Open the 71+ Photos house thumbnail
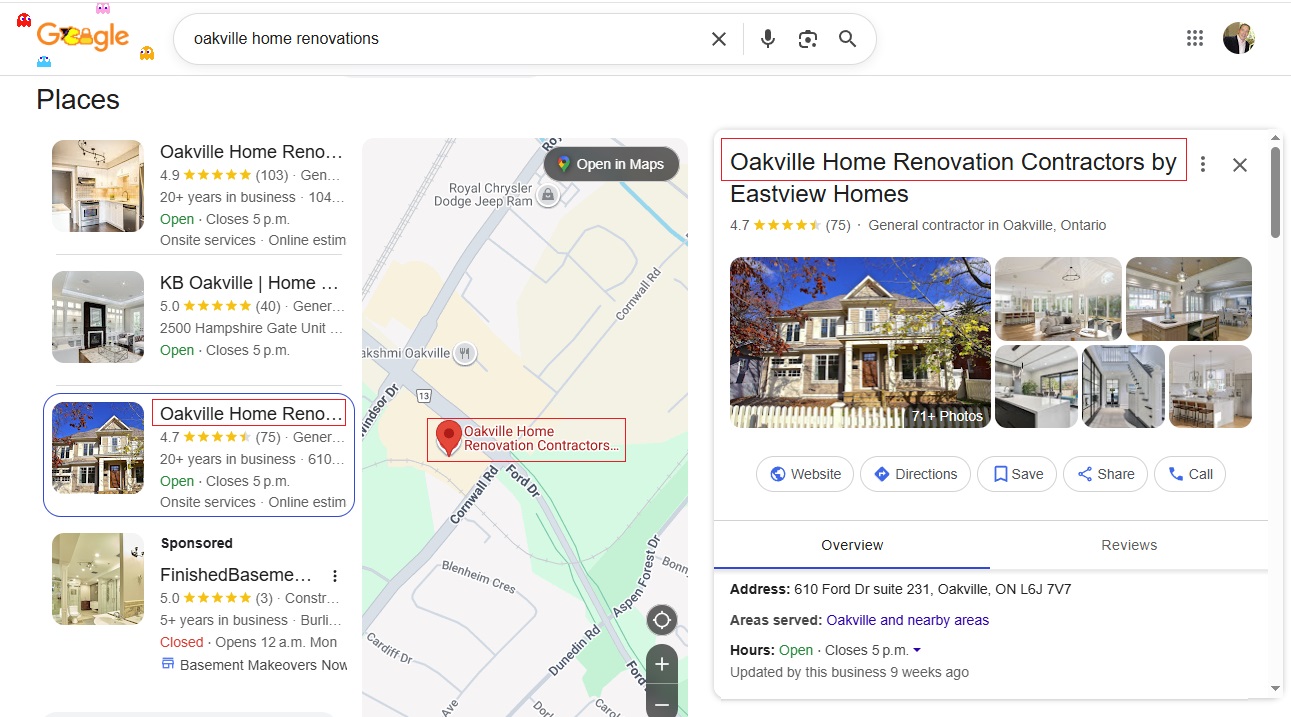Viewport: 1291px width, 717px height. click(x=860, y=342)
